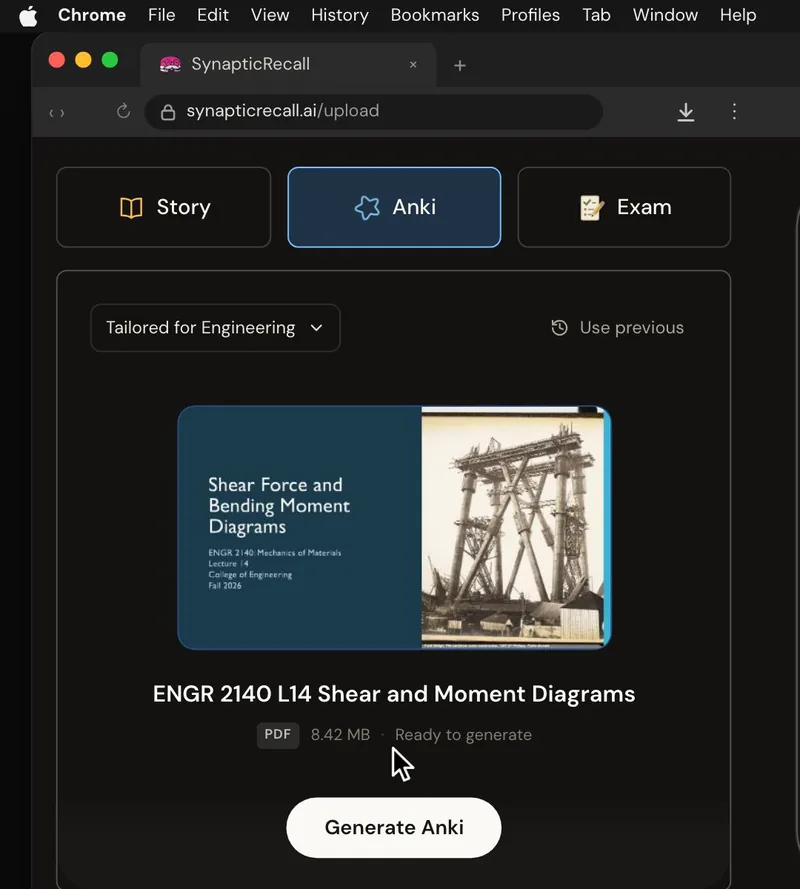This screenshot has height=889, width=800.
Task: Open Chrome's three-dot menu
Action: point(734,111)
